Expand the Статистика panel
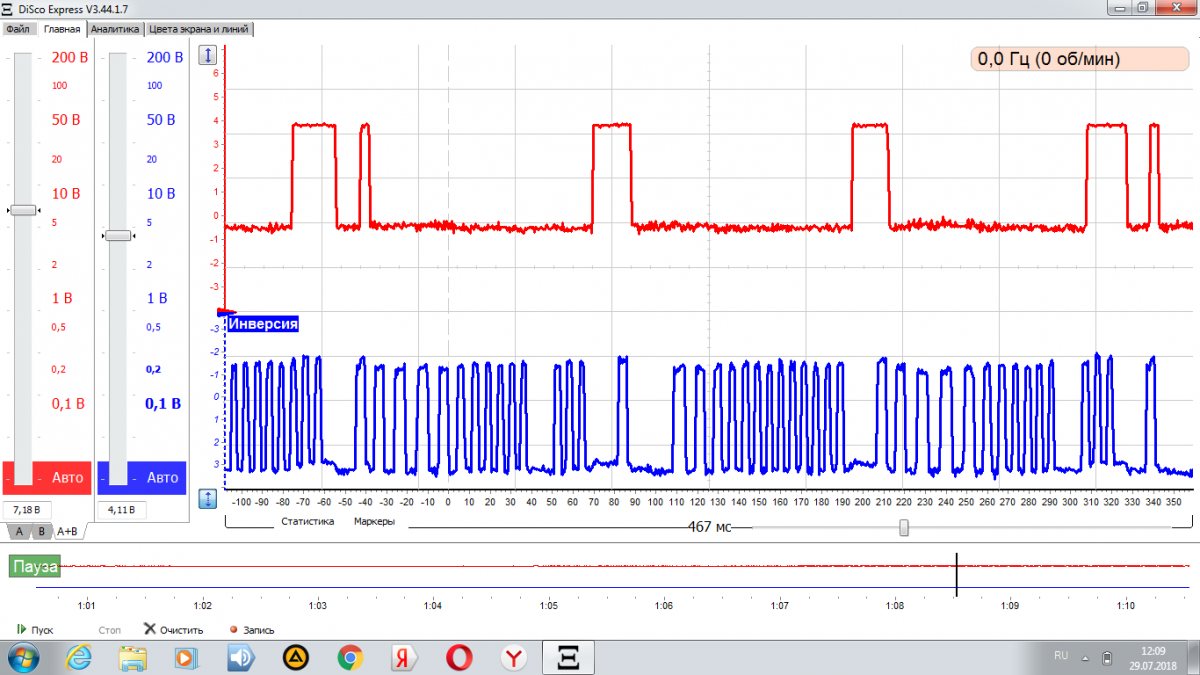The width and height of the screenshot is (1200, 675). coord(307,521)
